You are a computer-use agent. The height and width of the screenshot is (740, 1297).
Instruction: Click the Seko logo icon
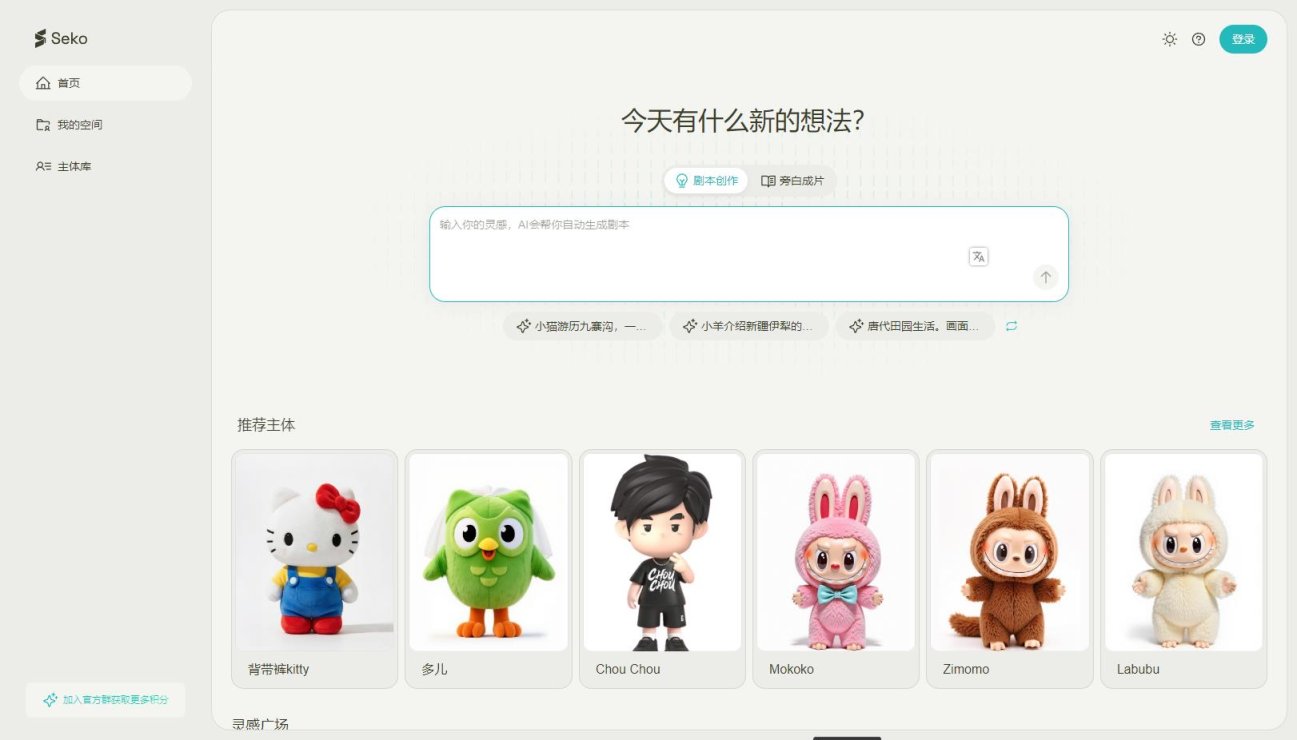[41, 39]
